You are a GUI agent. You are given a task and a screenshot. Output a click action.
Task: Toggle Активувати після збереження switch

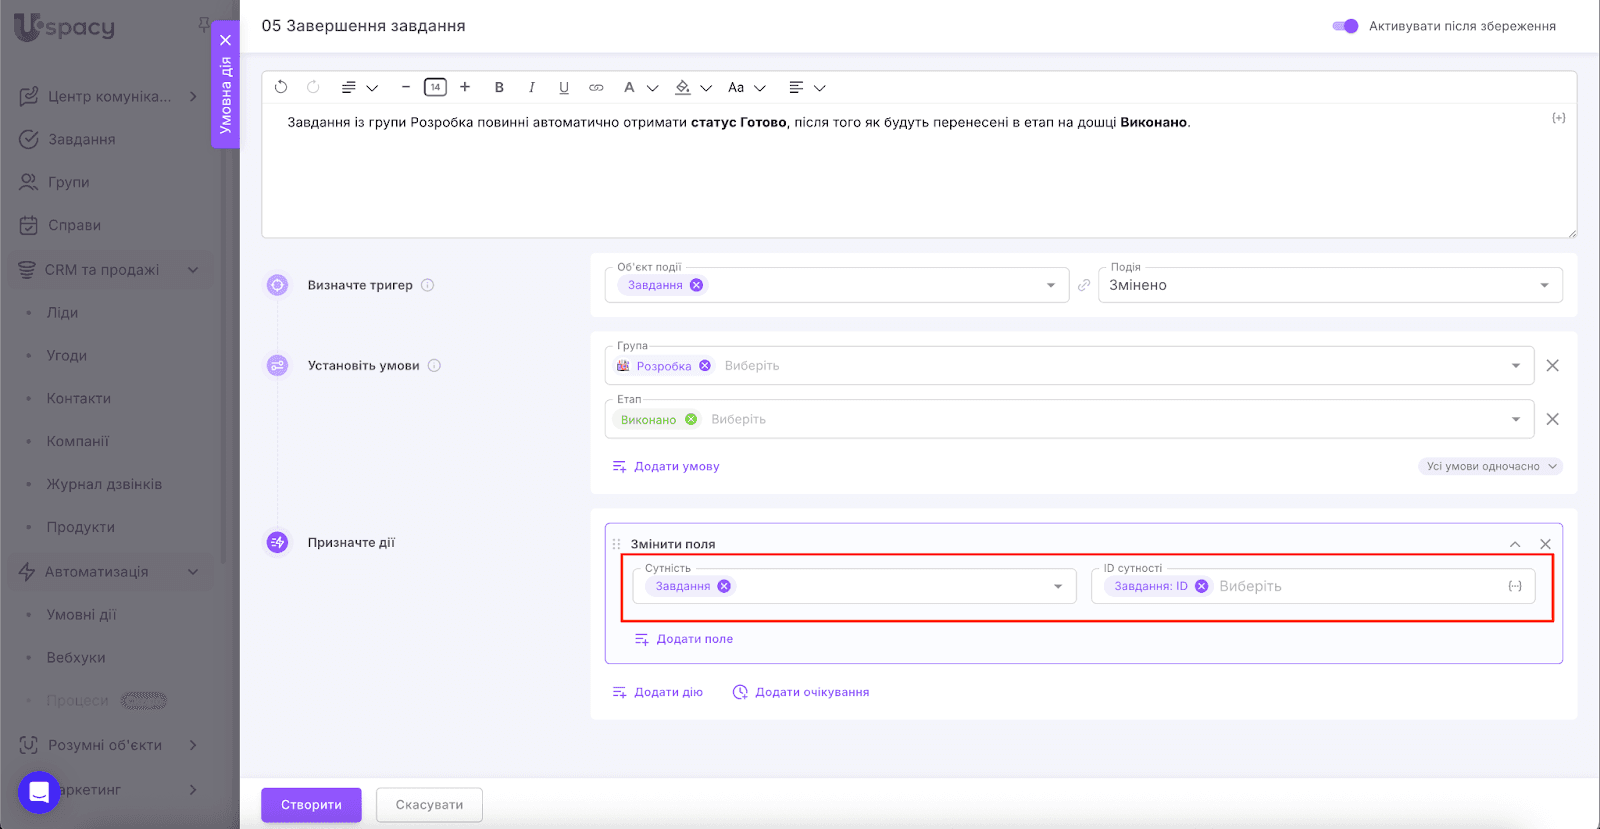coord(1345,26)
